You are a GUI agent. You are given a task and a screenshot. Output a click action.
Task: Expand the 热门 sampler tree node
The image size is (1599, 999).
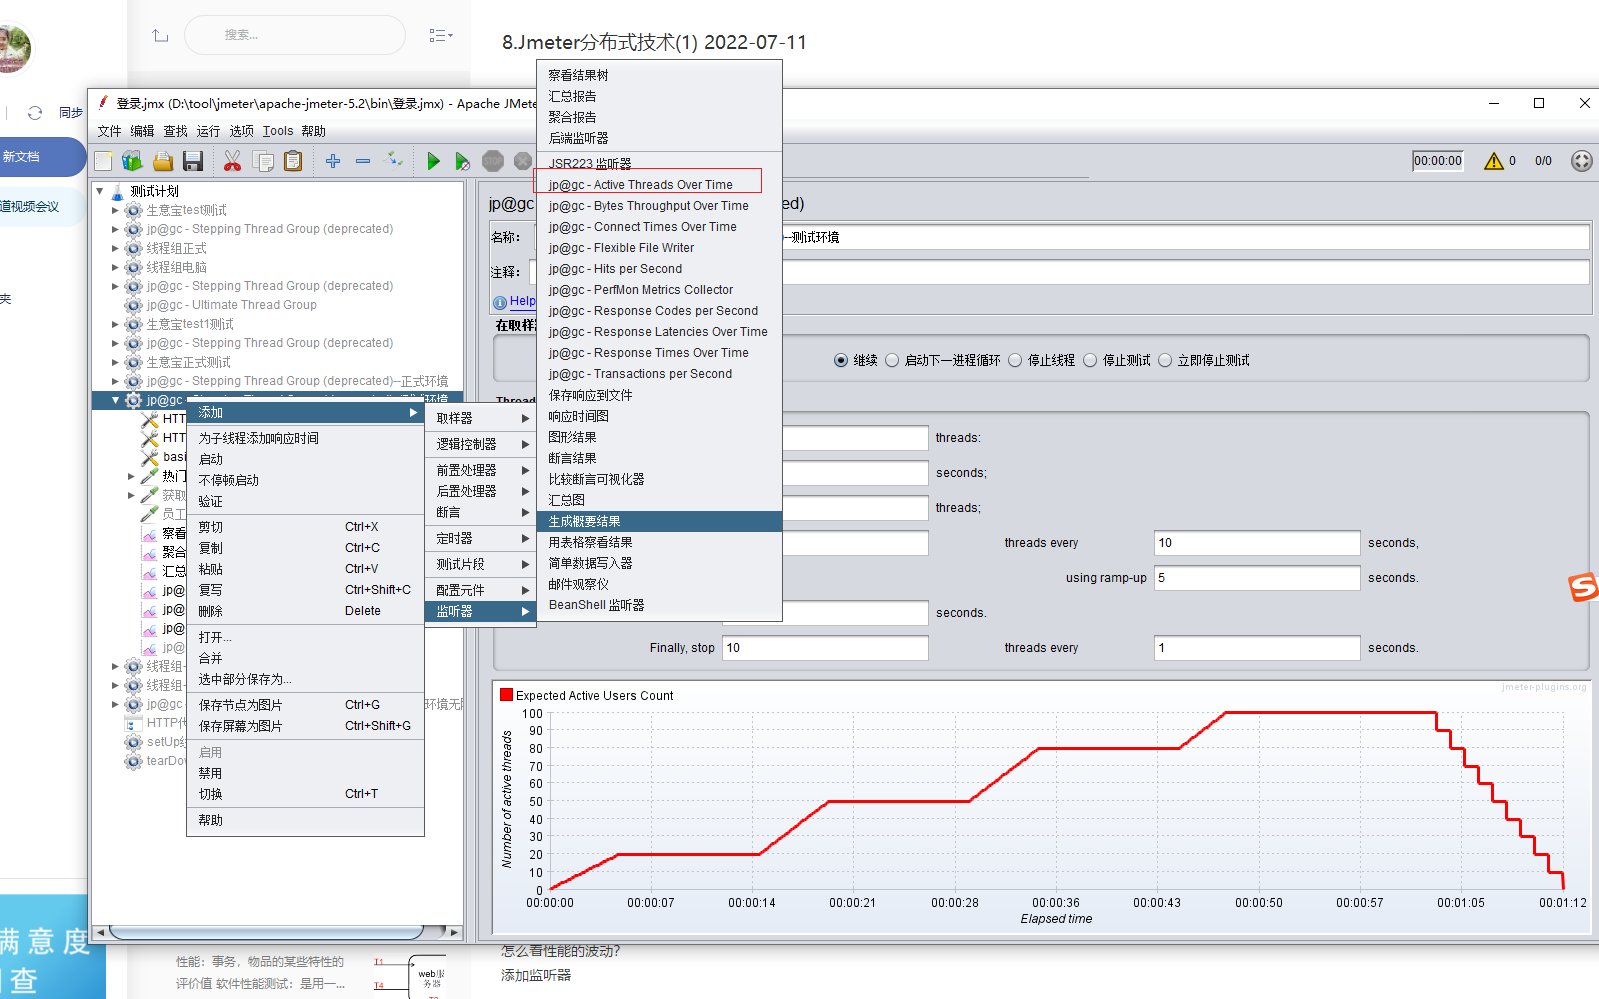tap(131, 476)
